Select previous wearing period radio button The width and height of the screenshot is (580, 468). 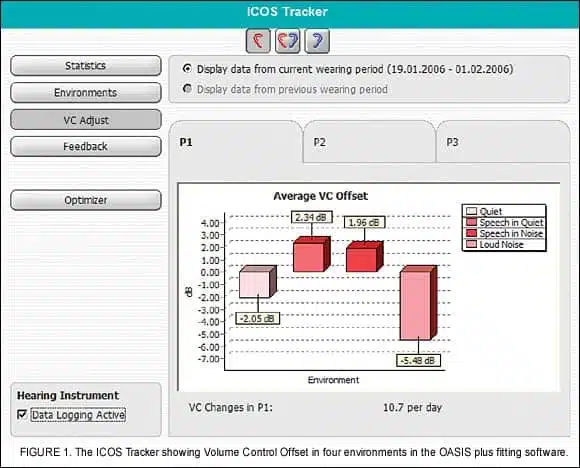tap(188, 89)
